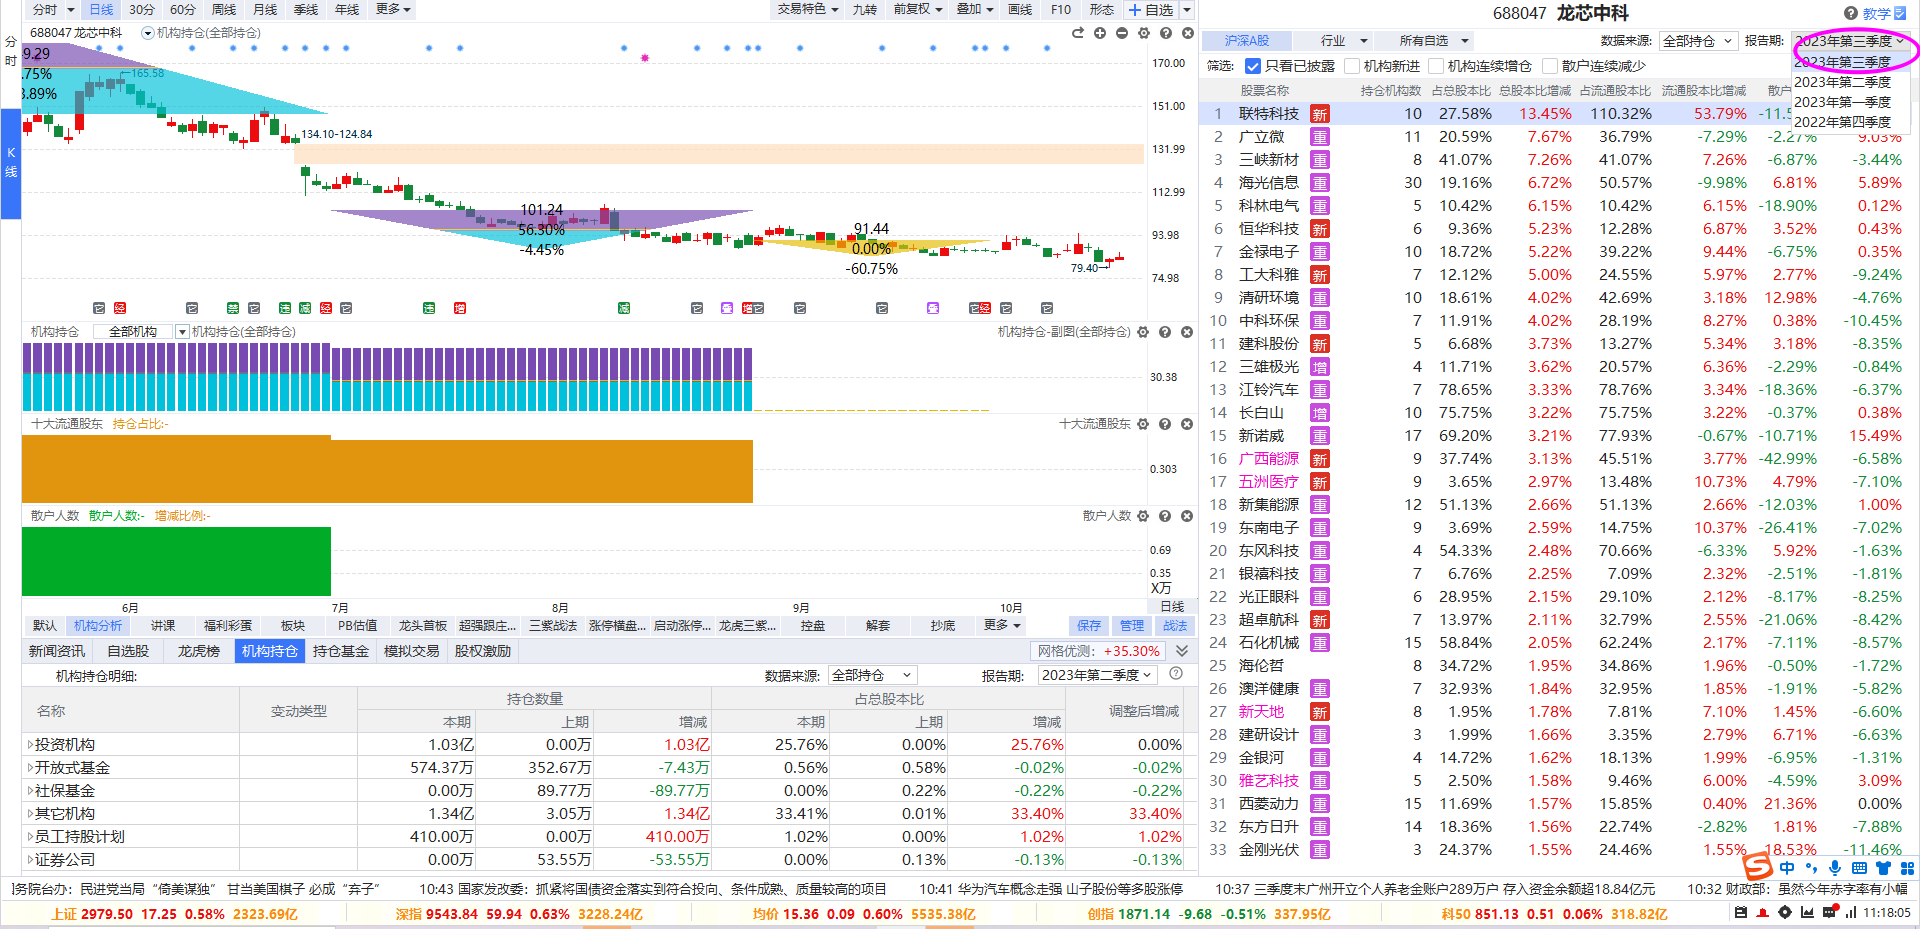Sort by 占总股本比 column header

point(1460,90)
